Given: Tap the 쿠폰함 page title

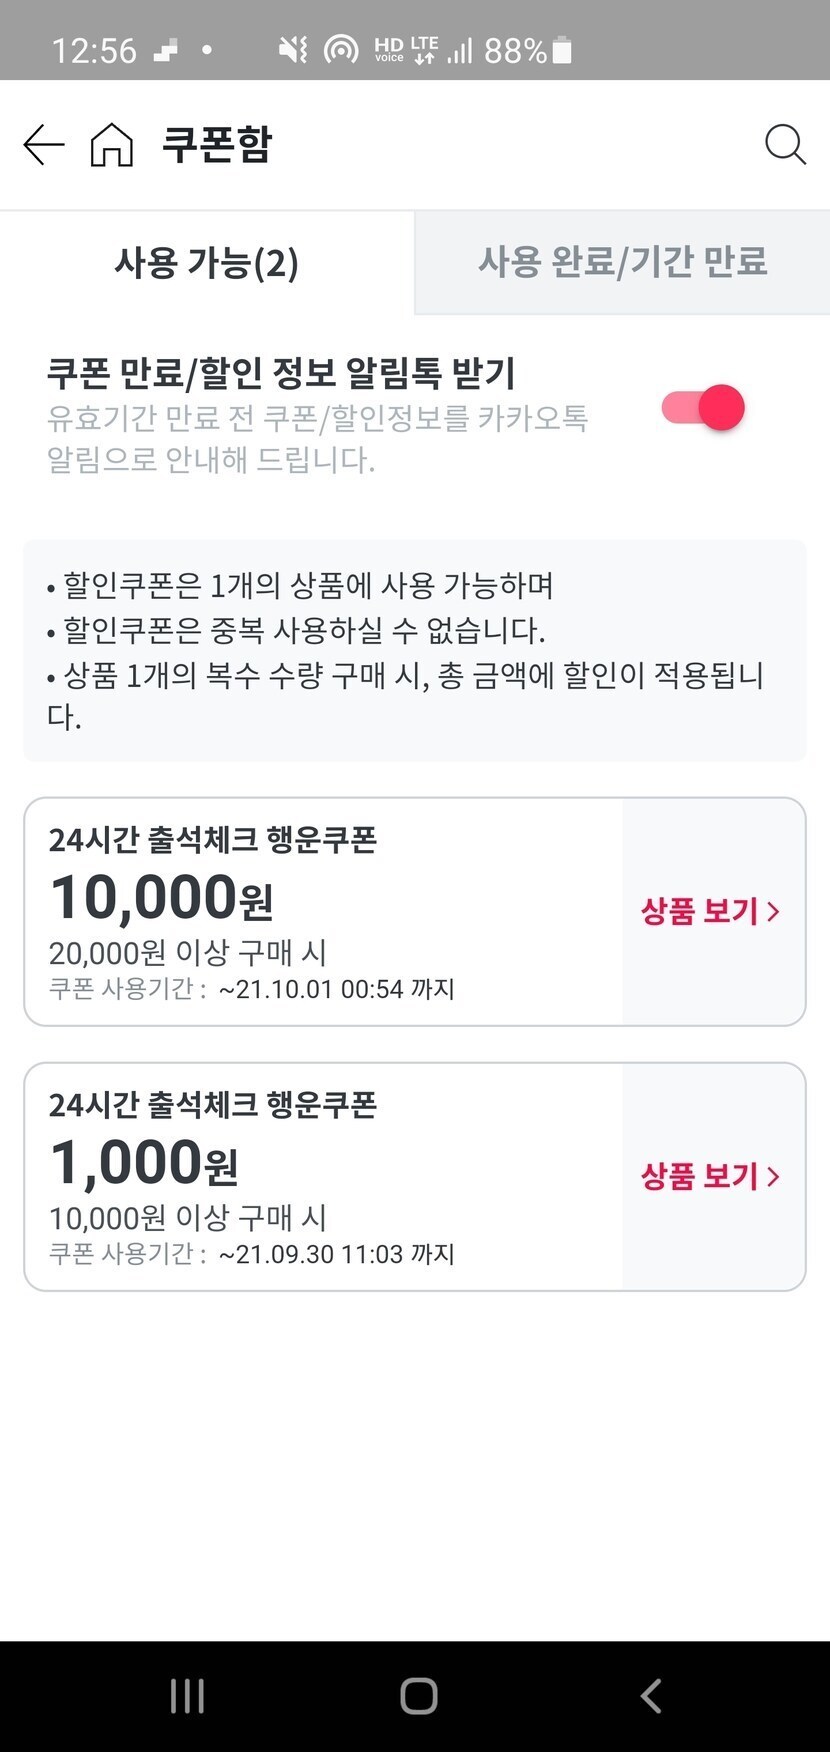Looking at the screenshot, I should tap(216, 145).
